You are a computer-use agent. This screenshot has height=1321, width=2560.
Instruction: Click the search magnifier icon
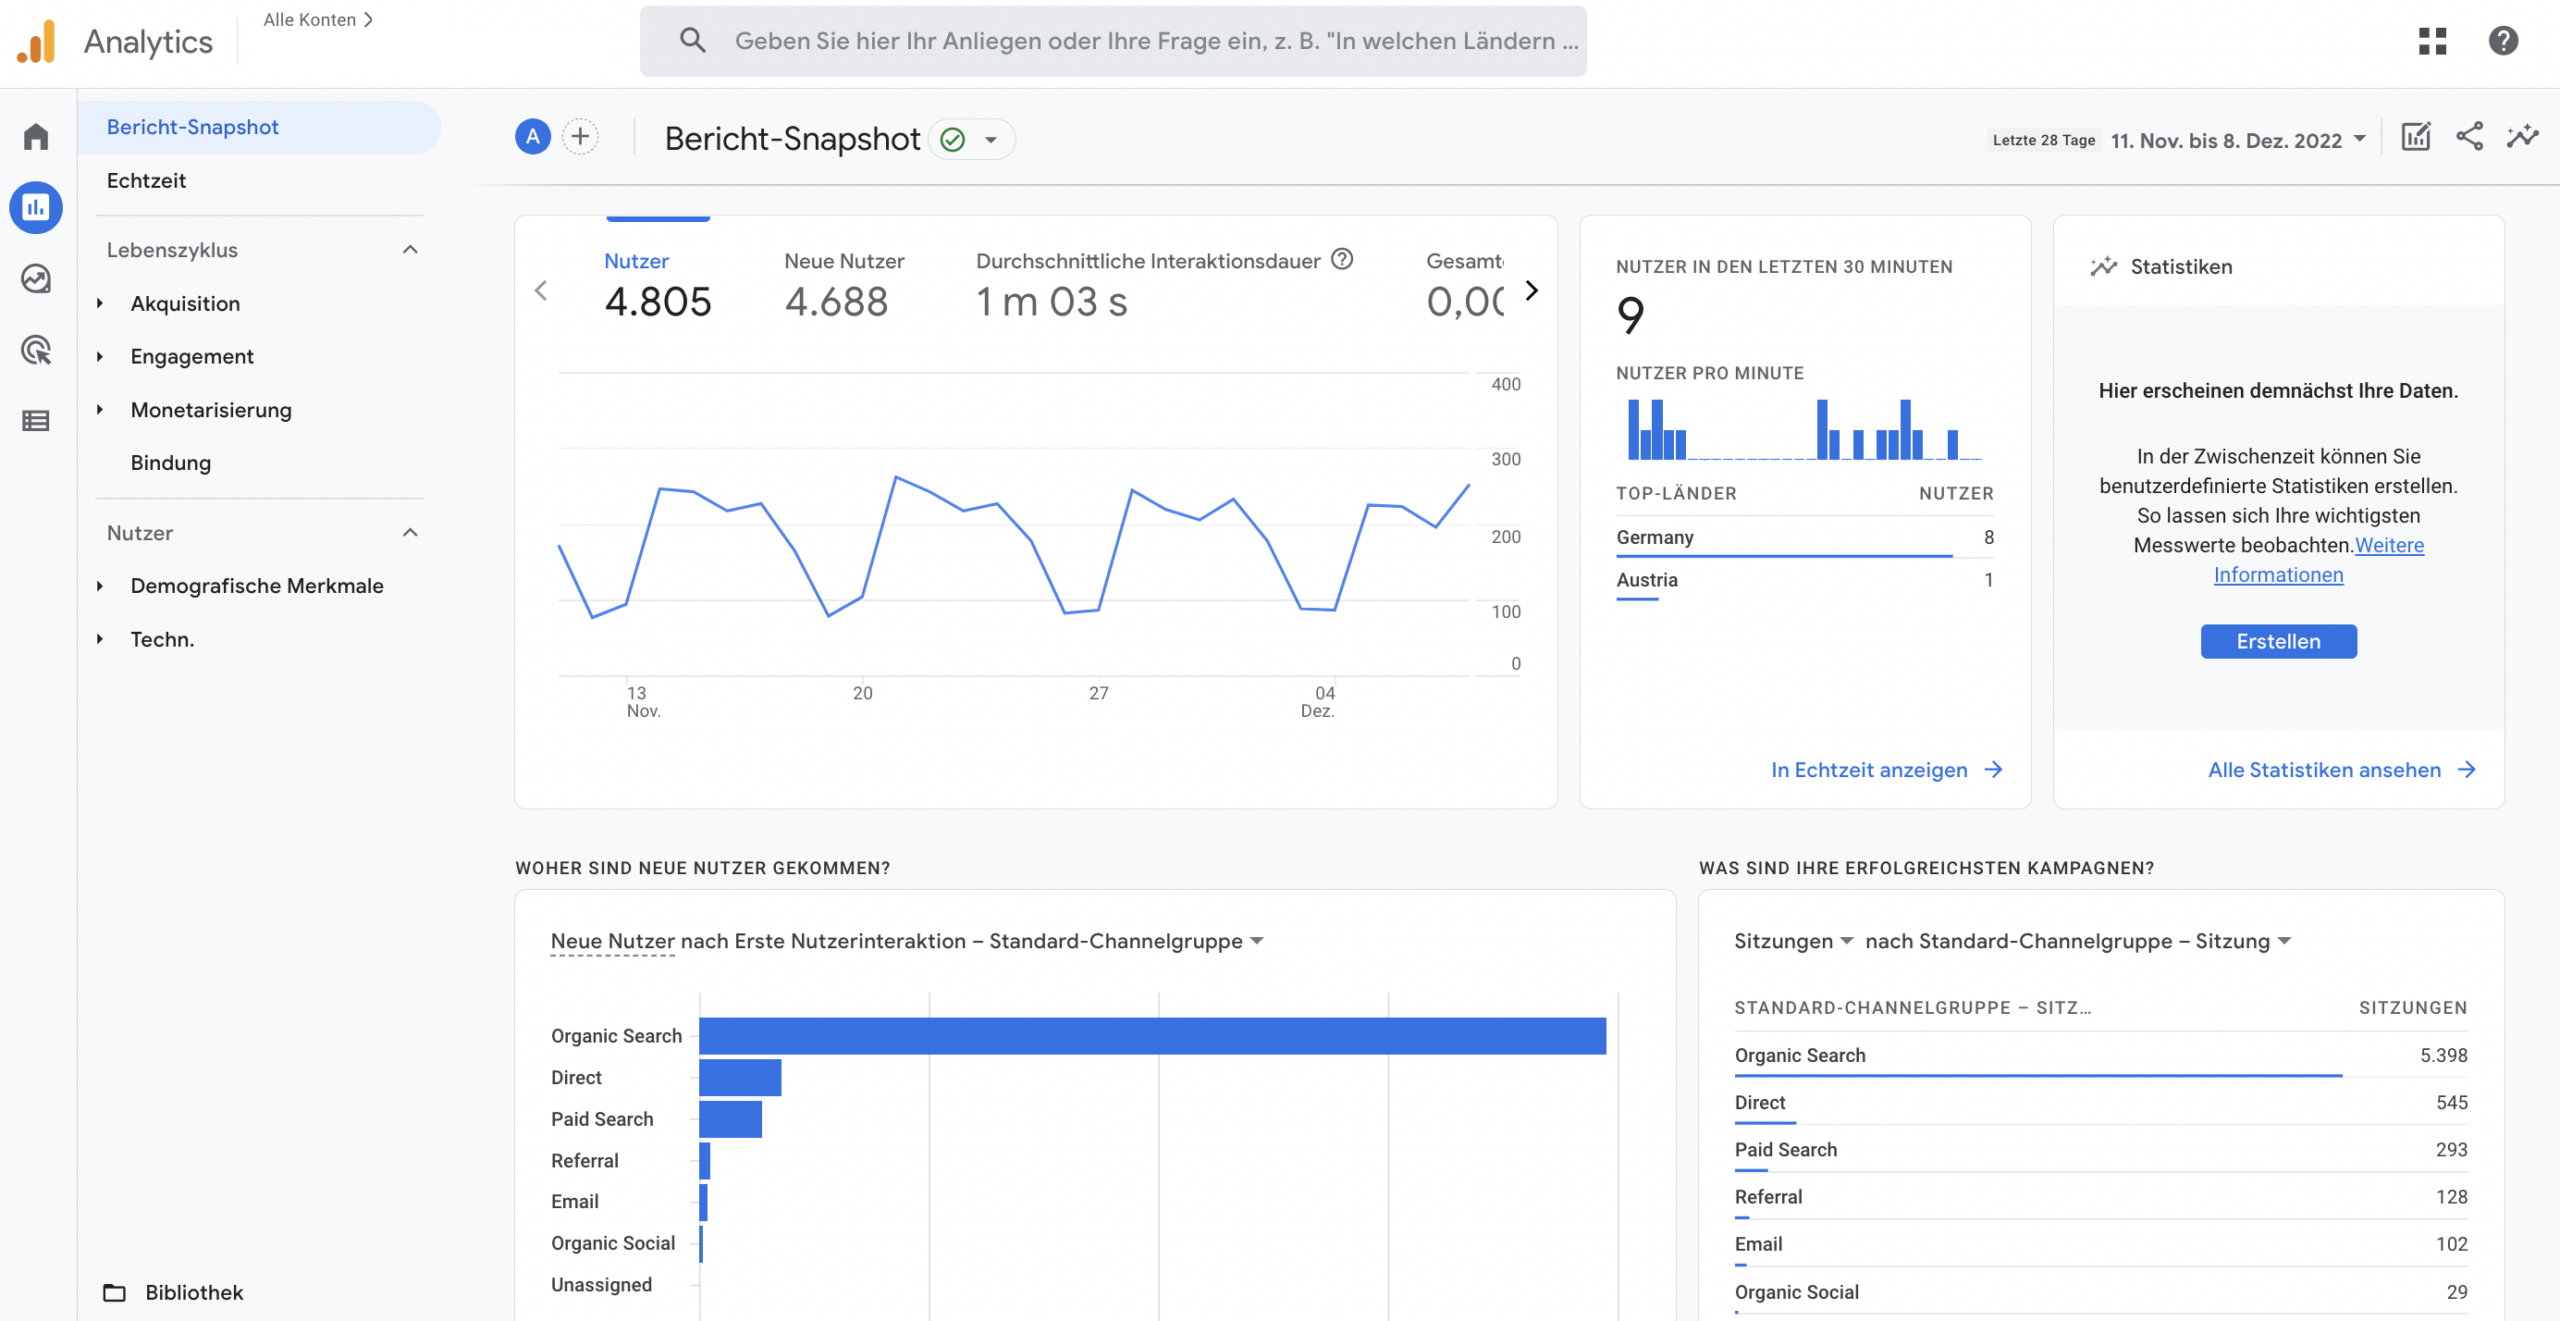click(x=692, y=41)
